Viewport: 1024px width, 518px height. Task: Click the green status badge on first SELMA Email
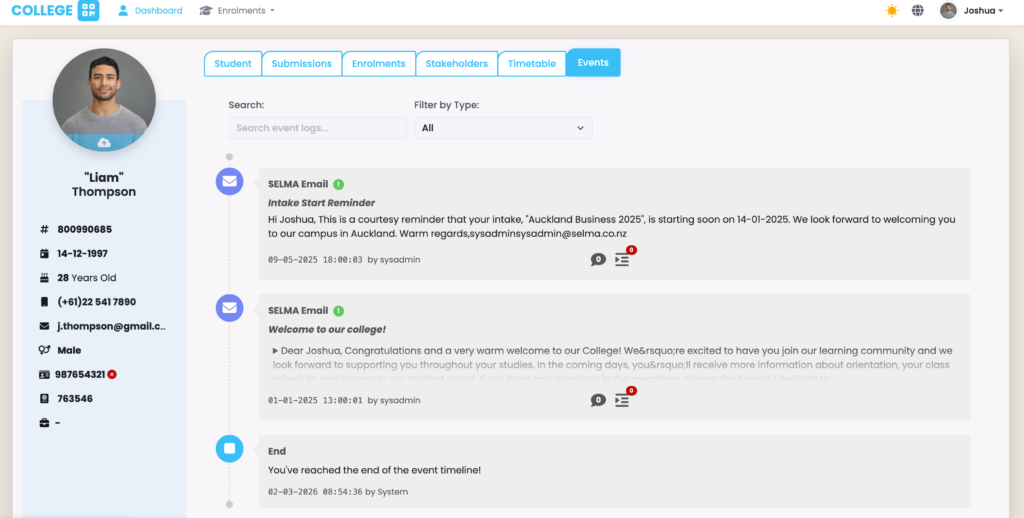point(339,184)
